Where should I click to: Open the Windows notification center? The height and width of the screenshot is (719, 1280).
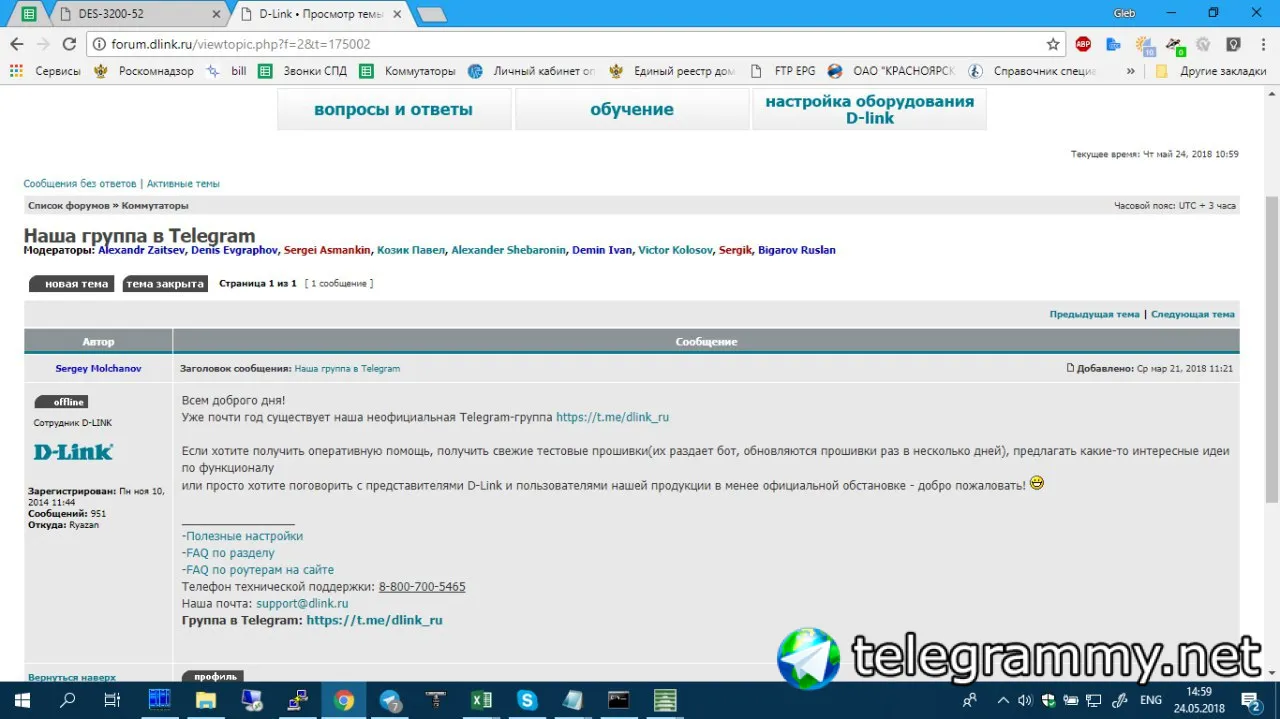tap(1252, 701)
